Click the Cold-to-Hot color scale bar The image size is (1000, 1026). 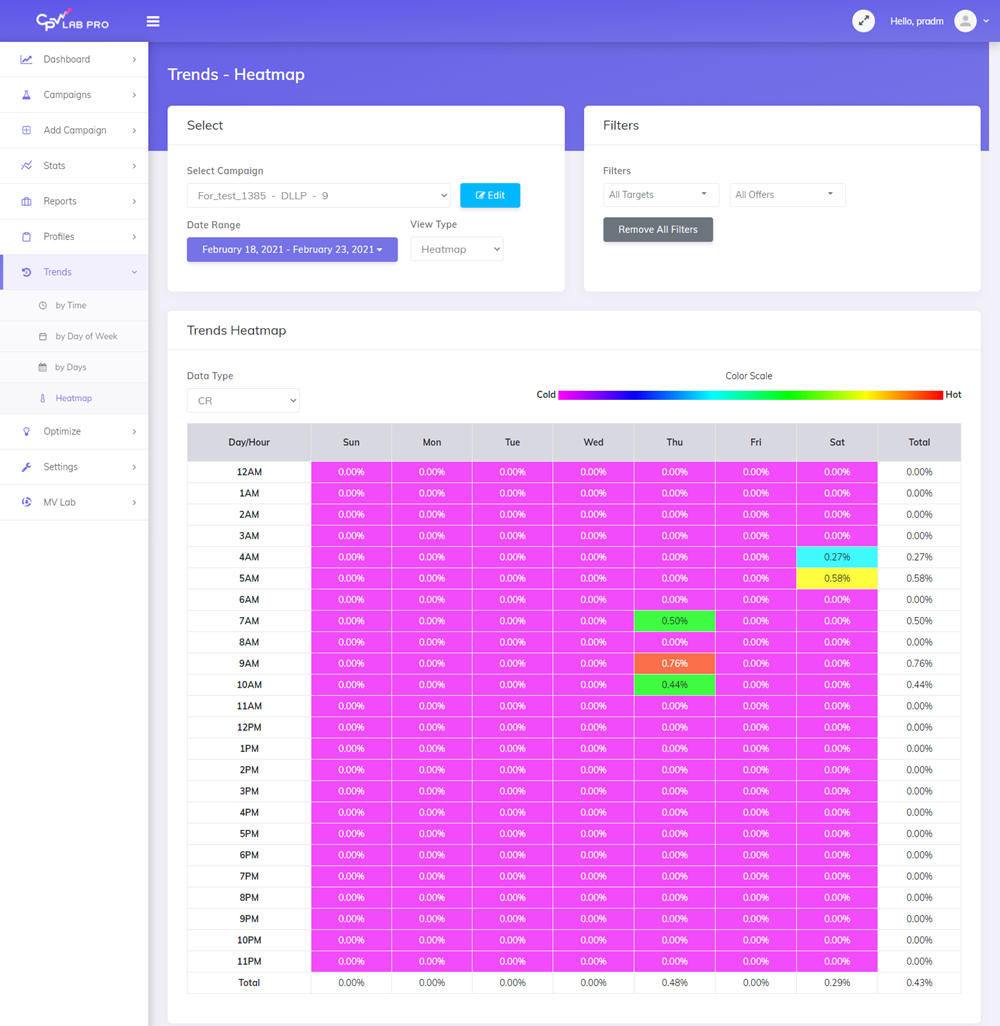(x=749, y=395)
